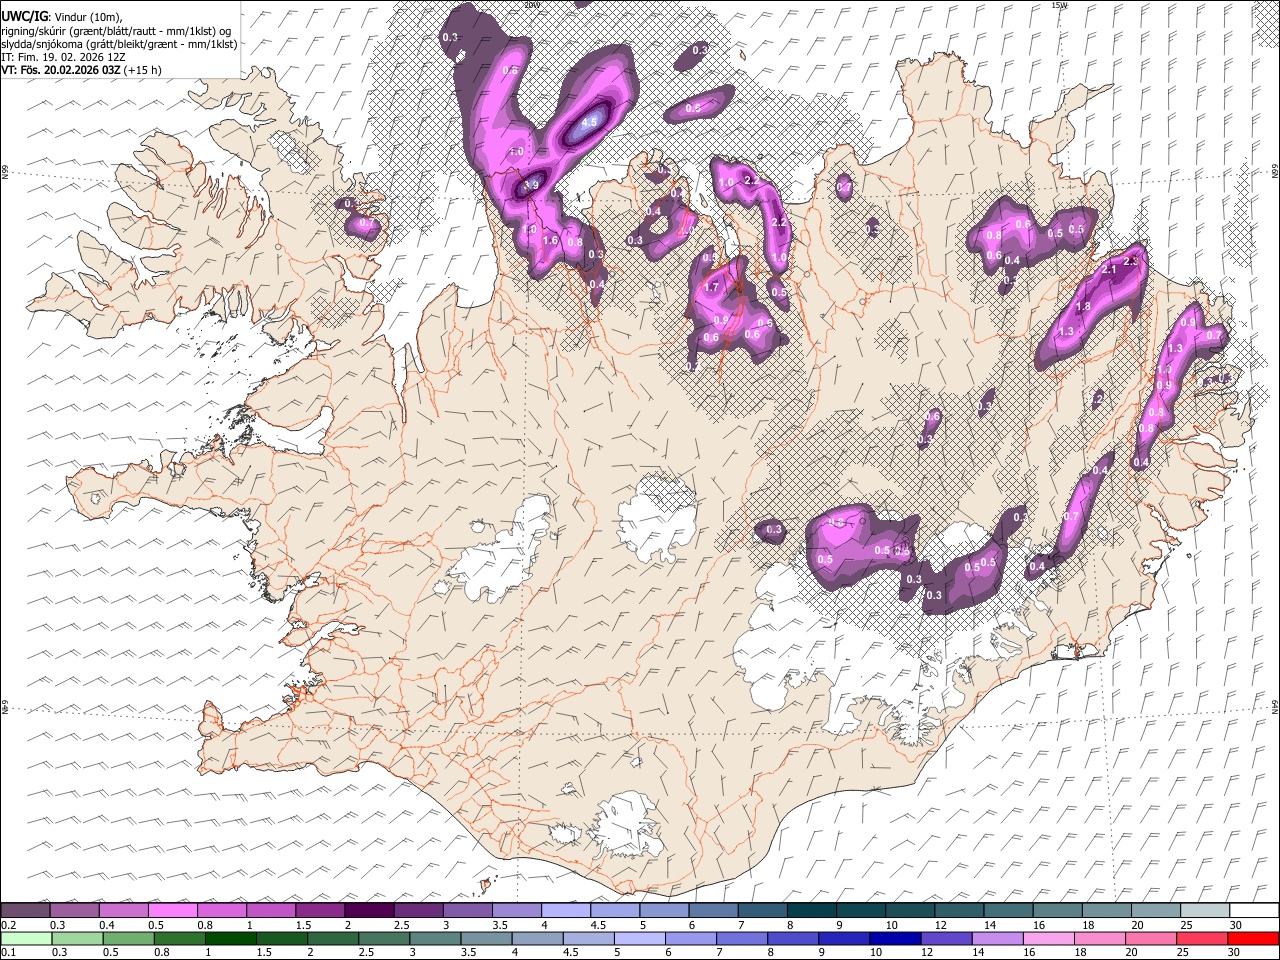
Task: Click upper legend swatch between 18 and 20
Action: (x=1105, y=910)
